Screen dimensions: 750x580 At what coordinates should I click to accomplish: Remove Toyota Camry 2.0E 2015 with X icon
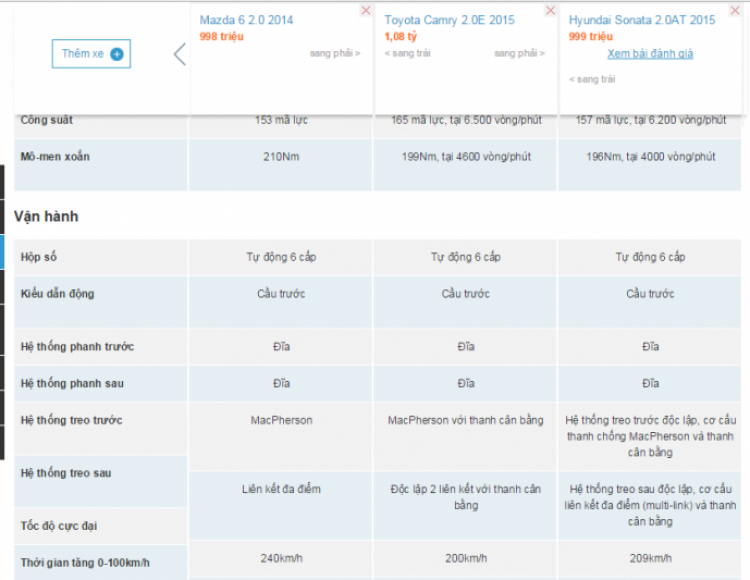[x=551, y=10]
